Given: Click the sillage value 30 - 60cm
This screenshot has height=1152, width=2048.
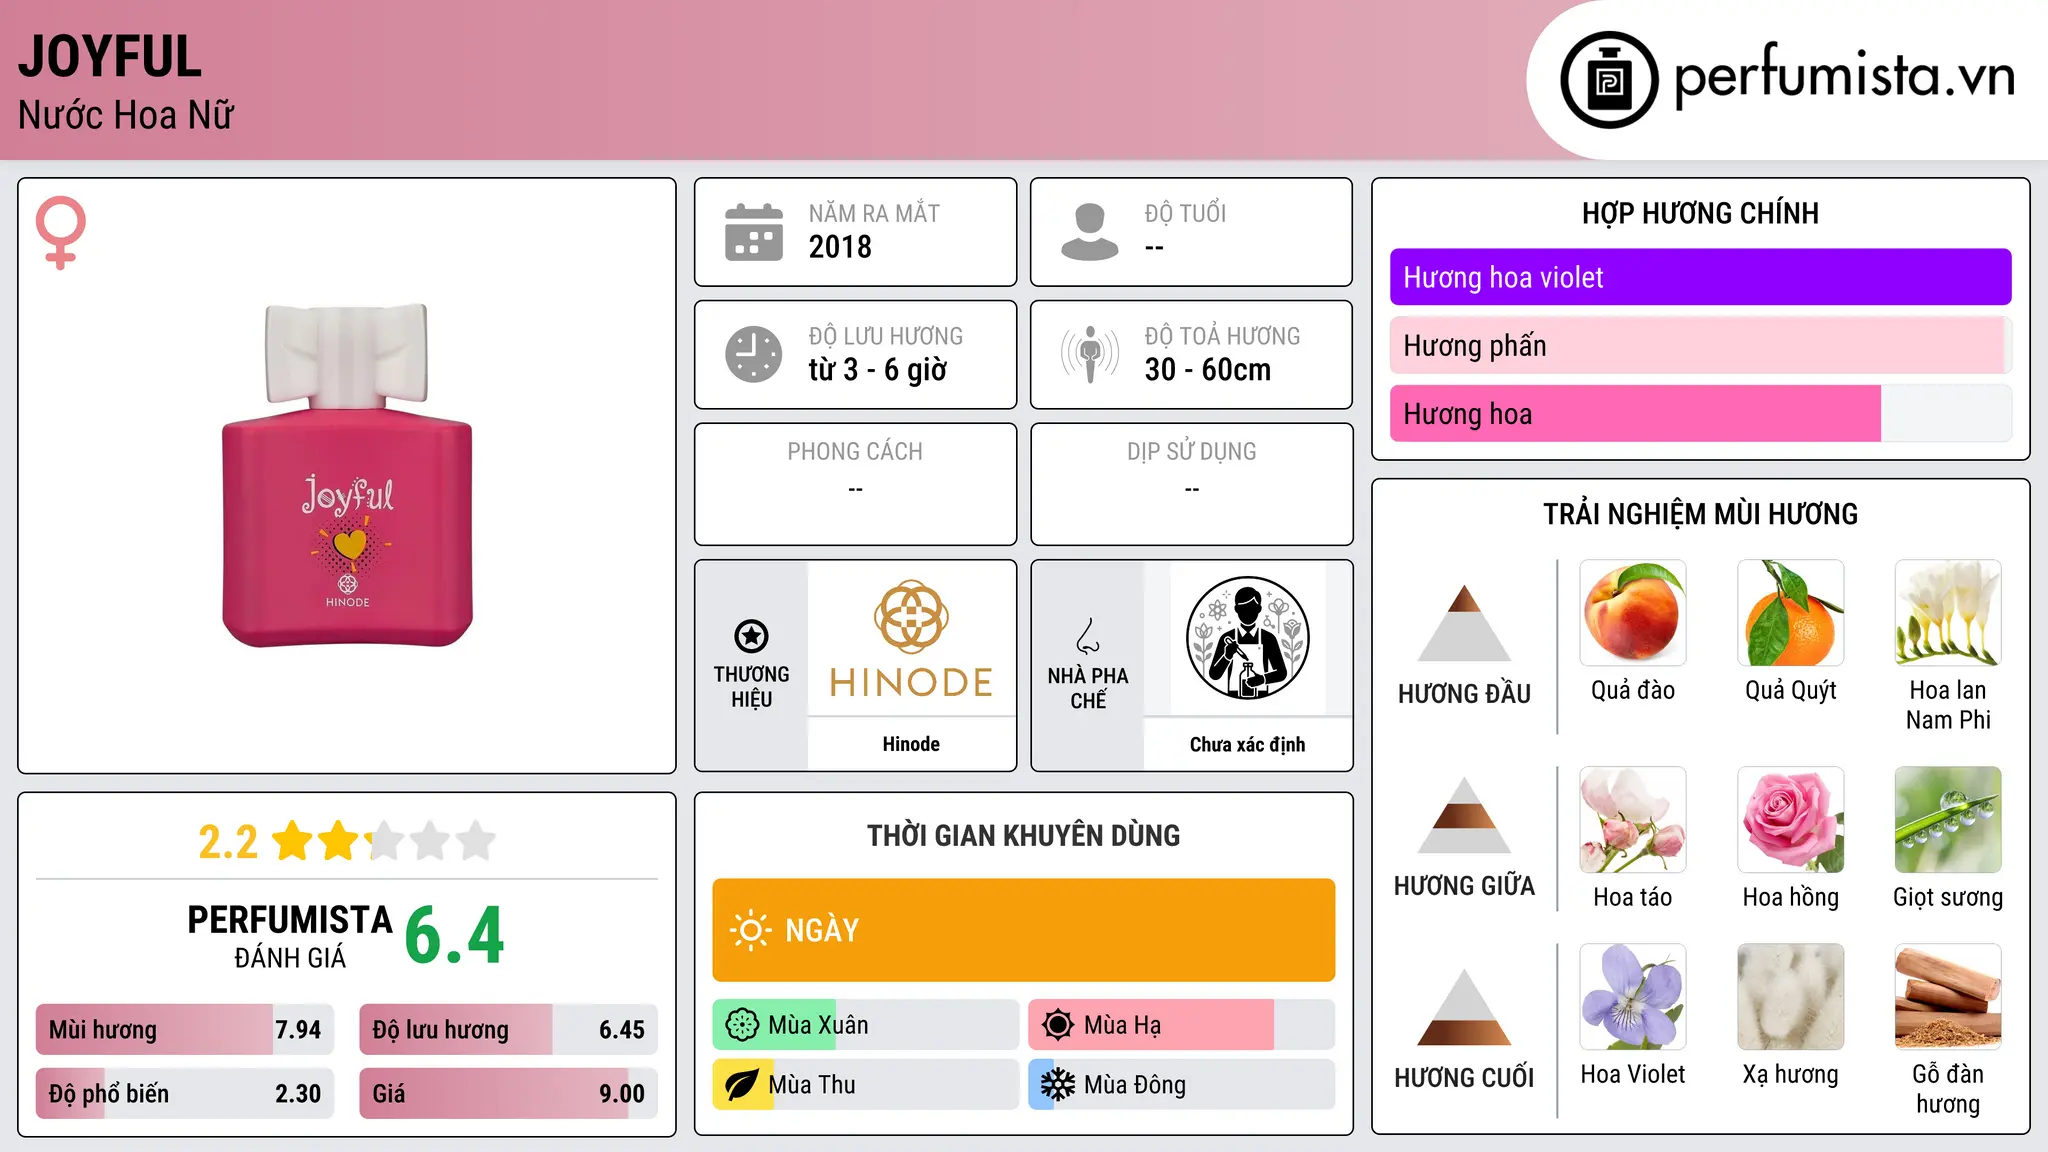Looking at the screenshot, I should 1208,370.
